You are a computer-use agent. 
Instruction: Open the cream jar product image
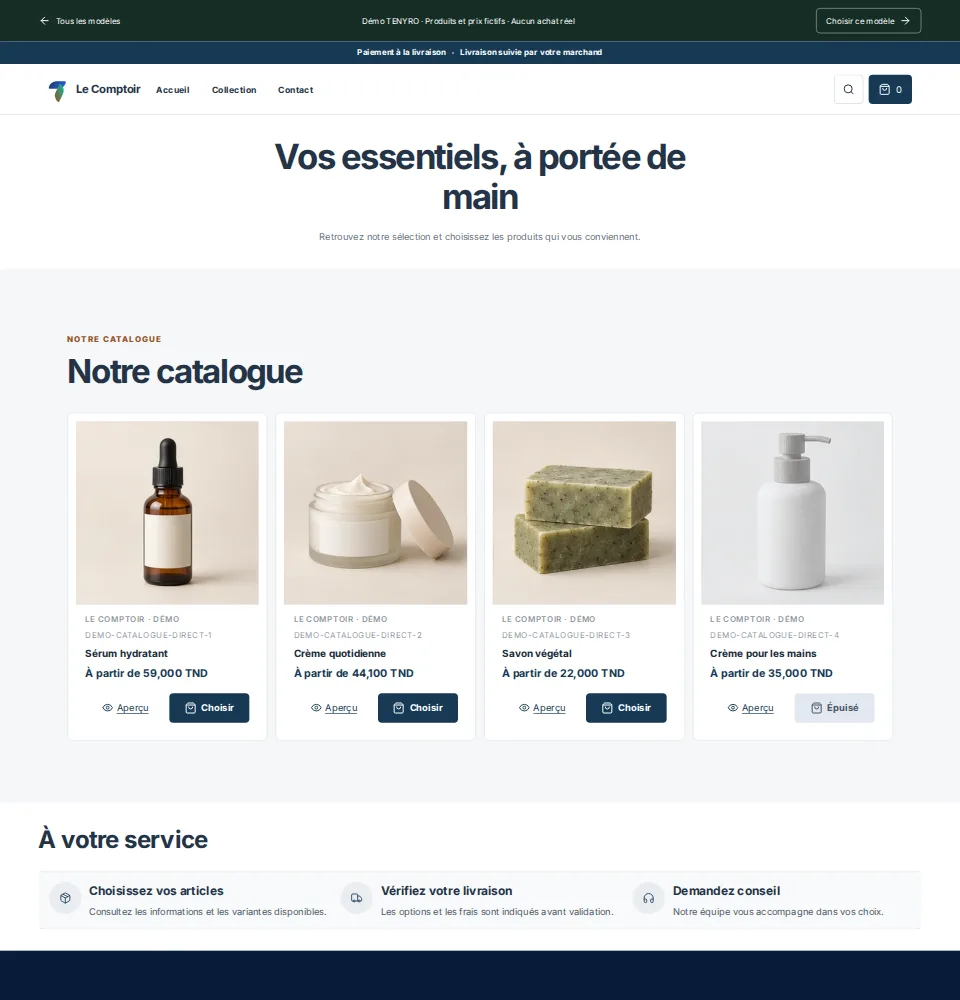click(x=376, y=513)
